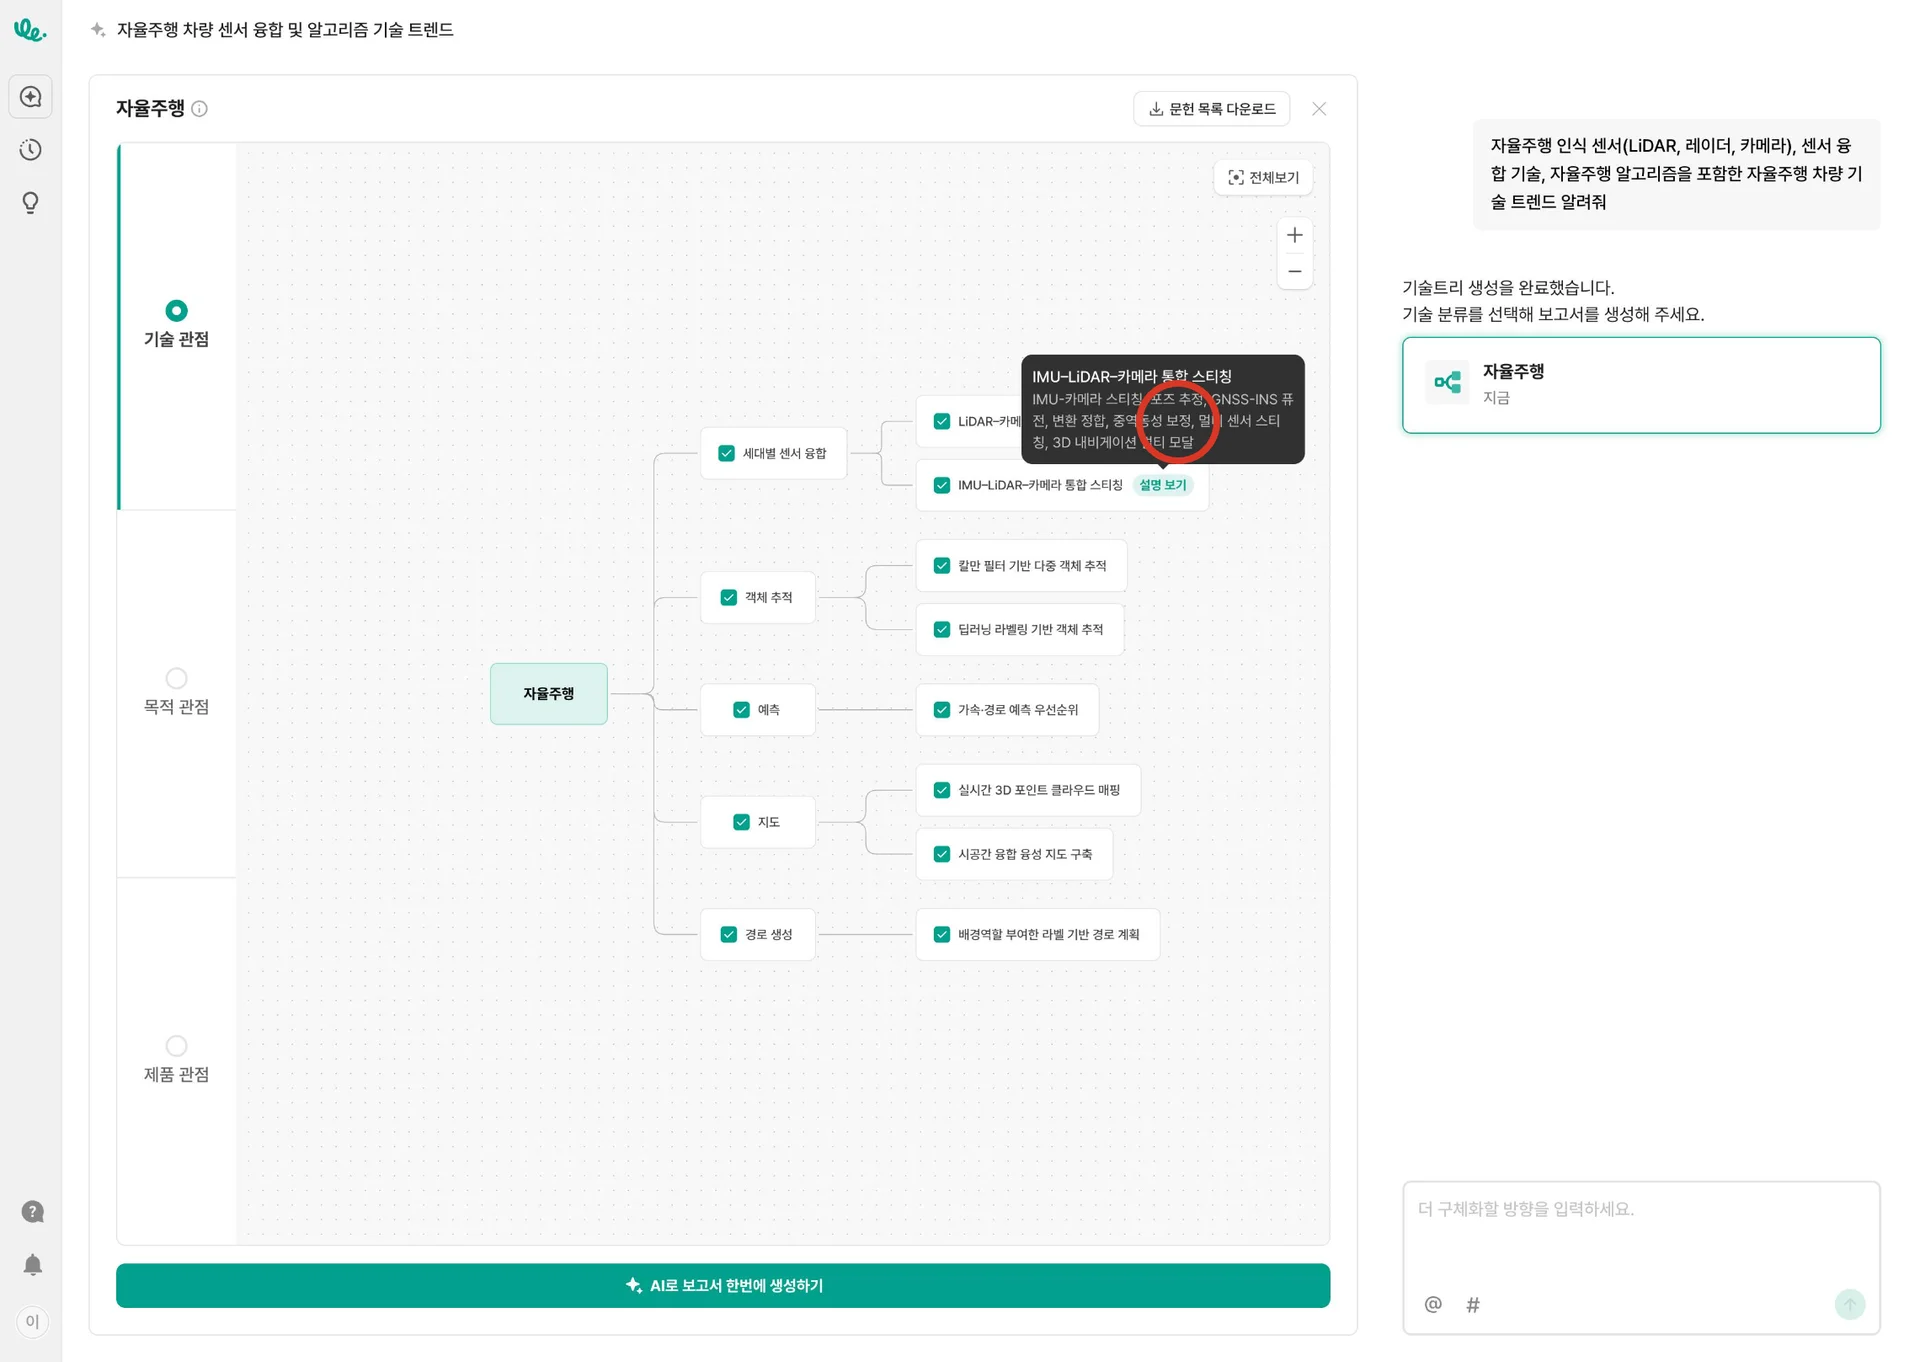This screenshot has width=1920, height=1362.
Task: Uncheck the 경로 생성 checkbox
Action: click(729, 935)
